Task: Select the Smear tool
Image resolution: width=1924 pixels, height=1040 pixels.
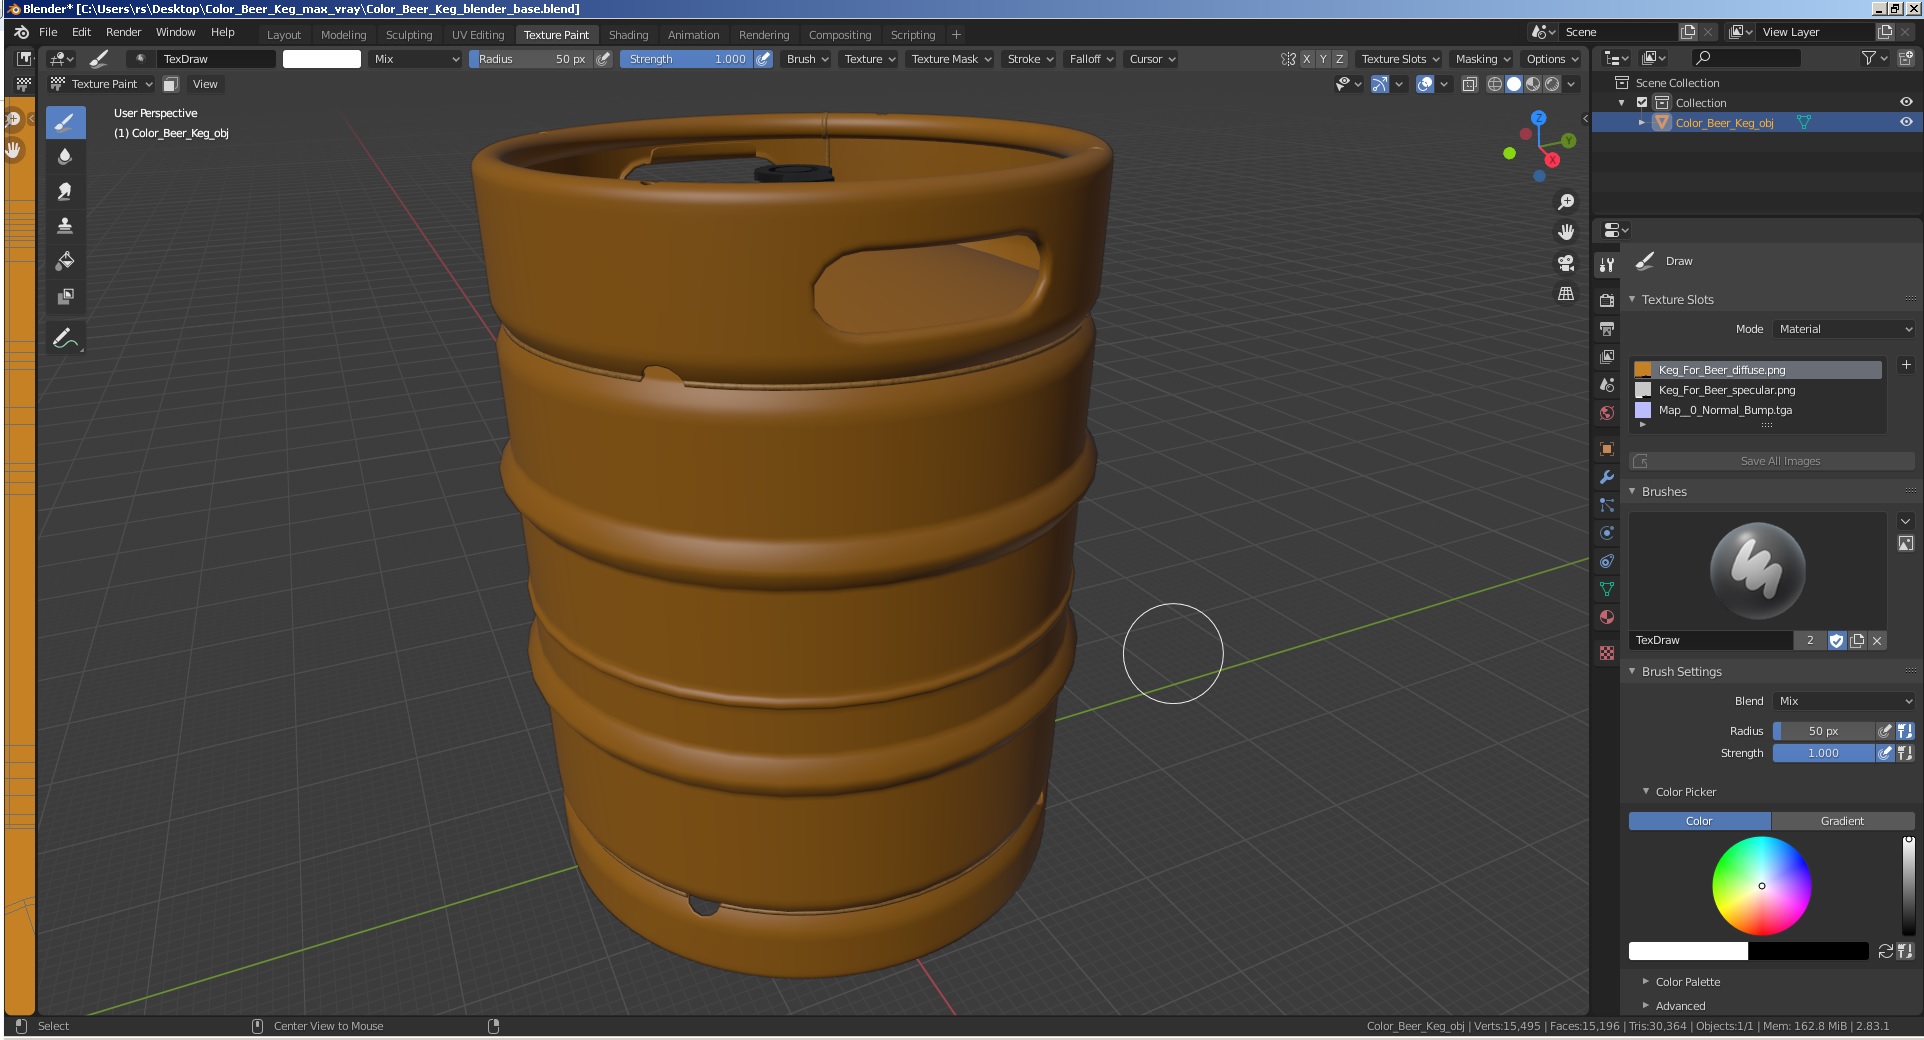Action: coord(65,191)
